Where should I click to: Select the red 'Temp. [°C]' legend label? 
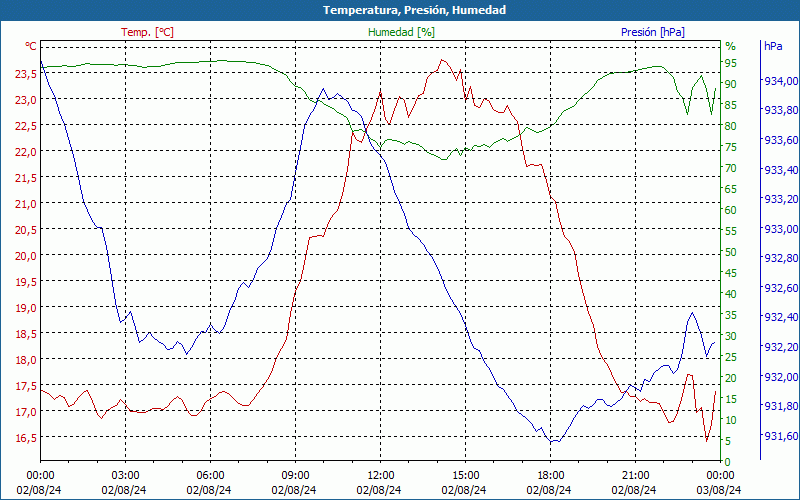[x=147, y=32]
